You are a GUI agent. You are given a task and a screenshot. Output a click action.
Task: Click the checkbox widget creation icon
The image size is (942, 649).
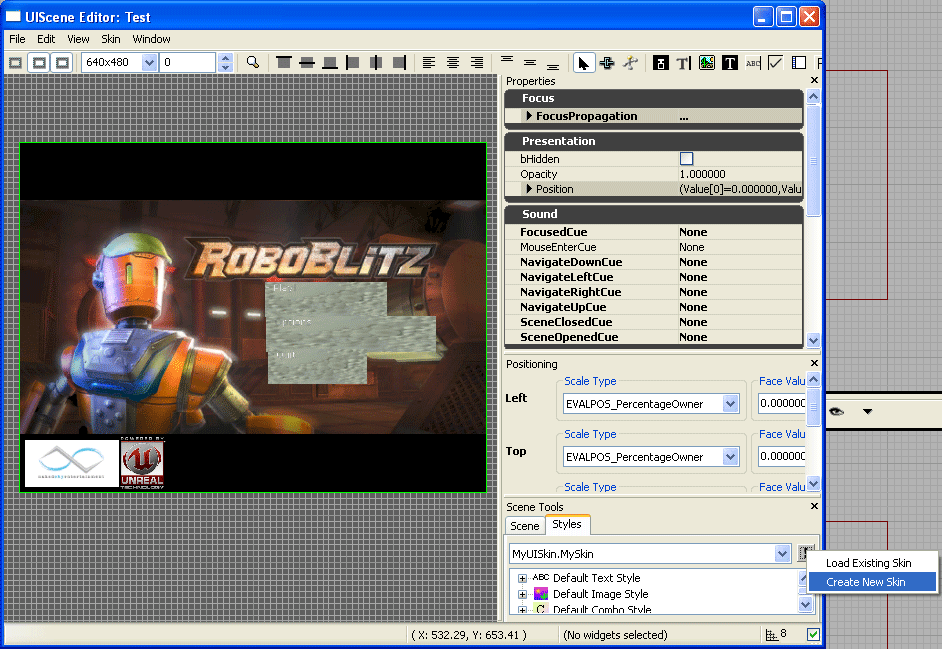point(776,62)
